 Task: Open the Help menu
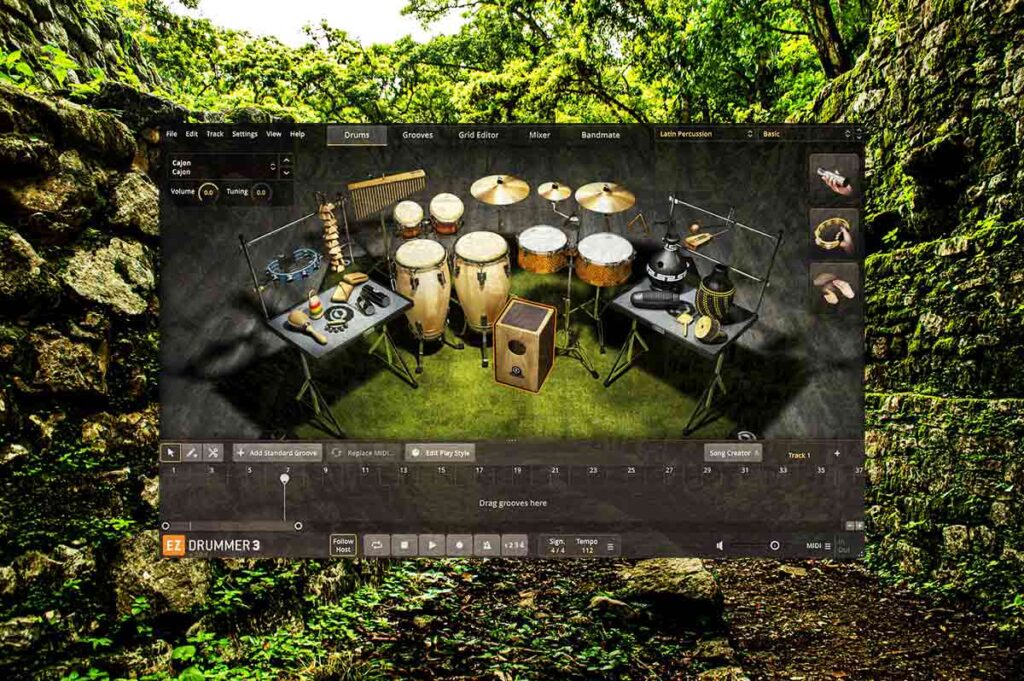tap(297, 134)
